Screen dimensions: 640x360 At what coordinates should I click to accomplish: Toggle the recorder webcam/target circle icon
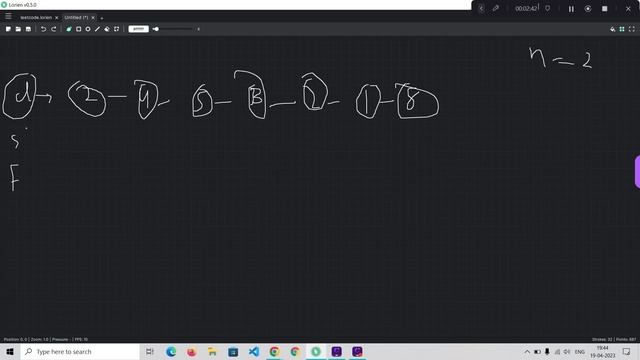(x=588, y=9)
